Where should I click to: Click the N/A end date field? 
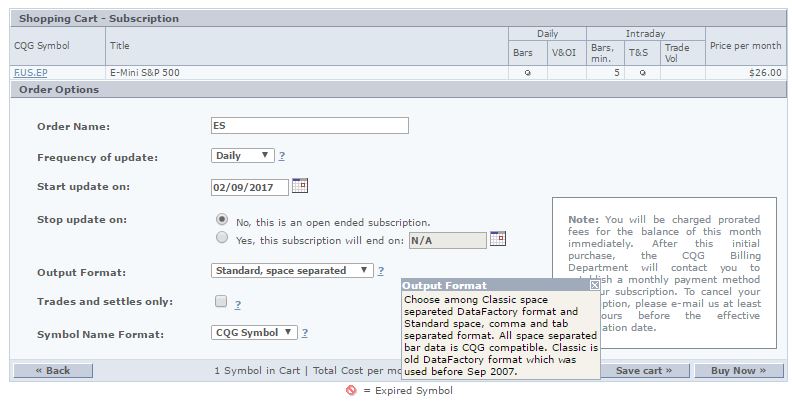coord(448,240)
